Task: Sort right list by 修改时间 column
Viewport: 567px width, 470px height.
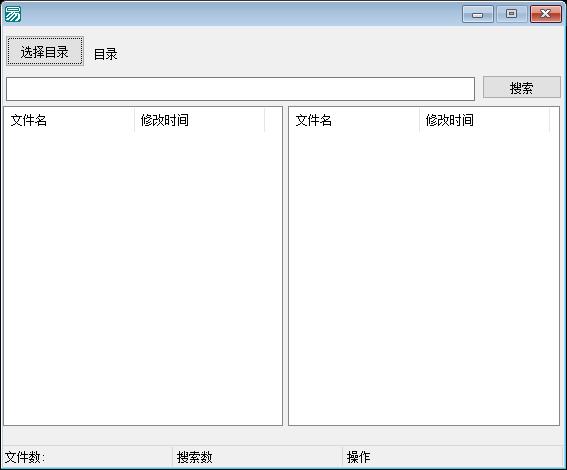Action: 484,120
